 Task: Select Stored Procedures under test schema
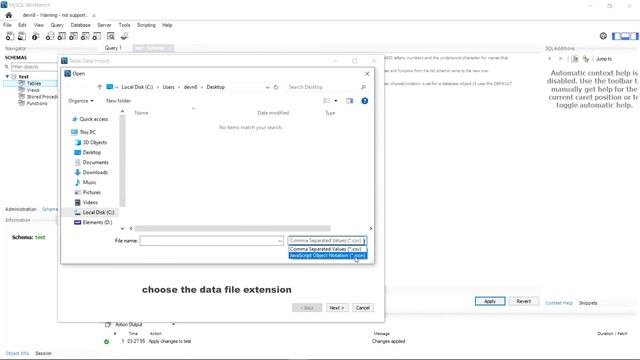pyautogui.click(x=41, y=97)
